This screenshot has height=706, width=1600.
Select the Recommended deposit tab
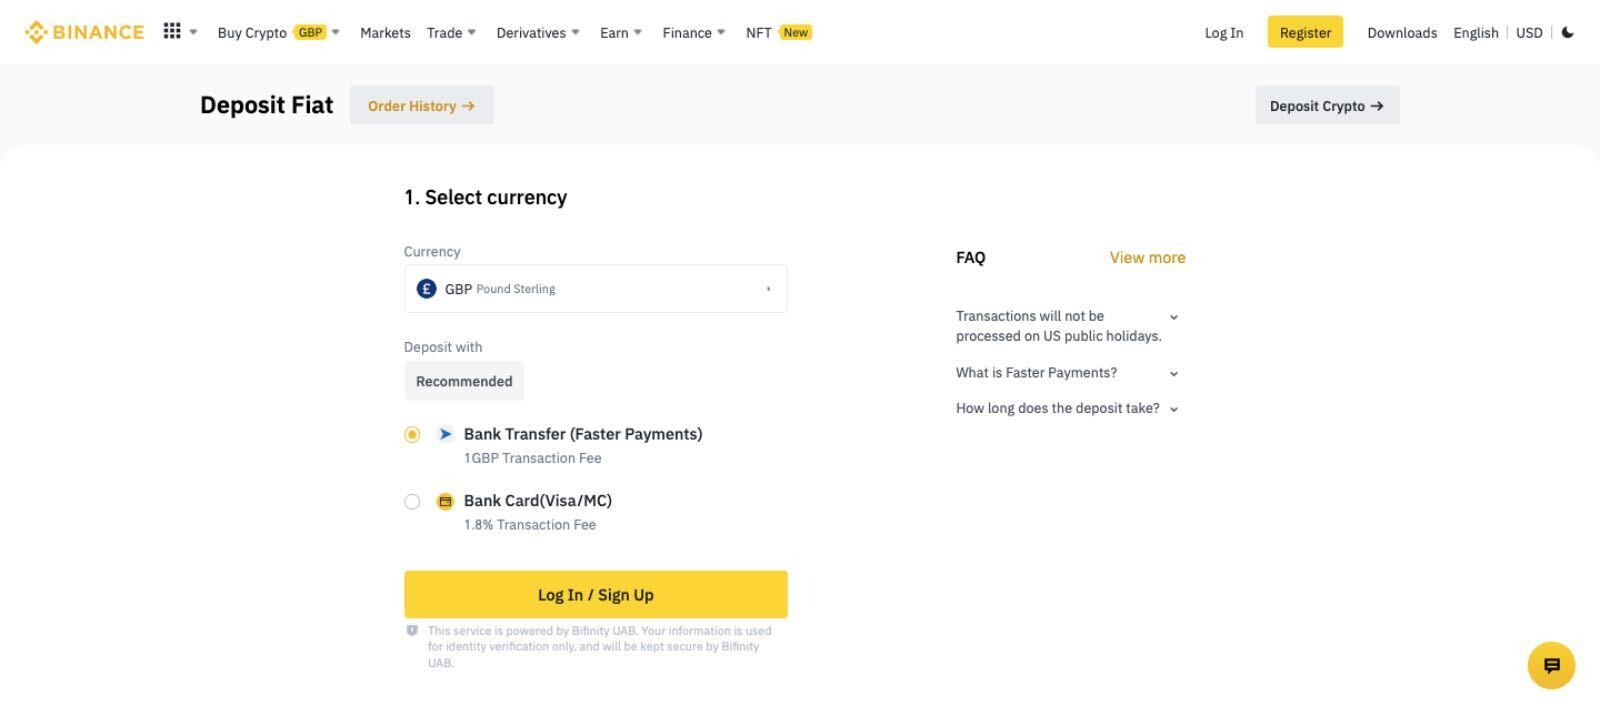coord(464,381)
